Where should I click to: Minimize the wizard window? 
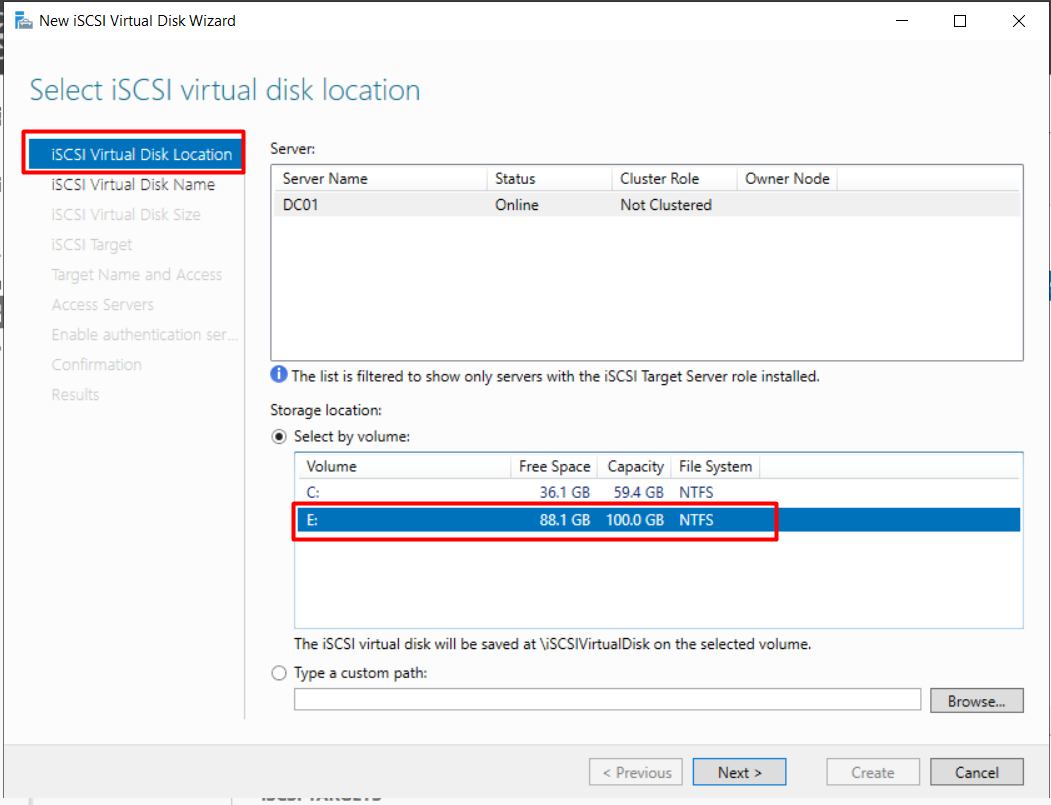pos(901,21)
